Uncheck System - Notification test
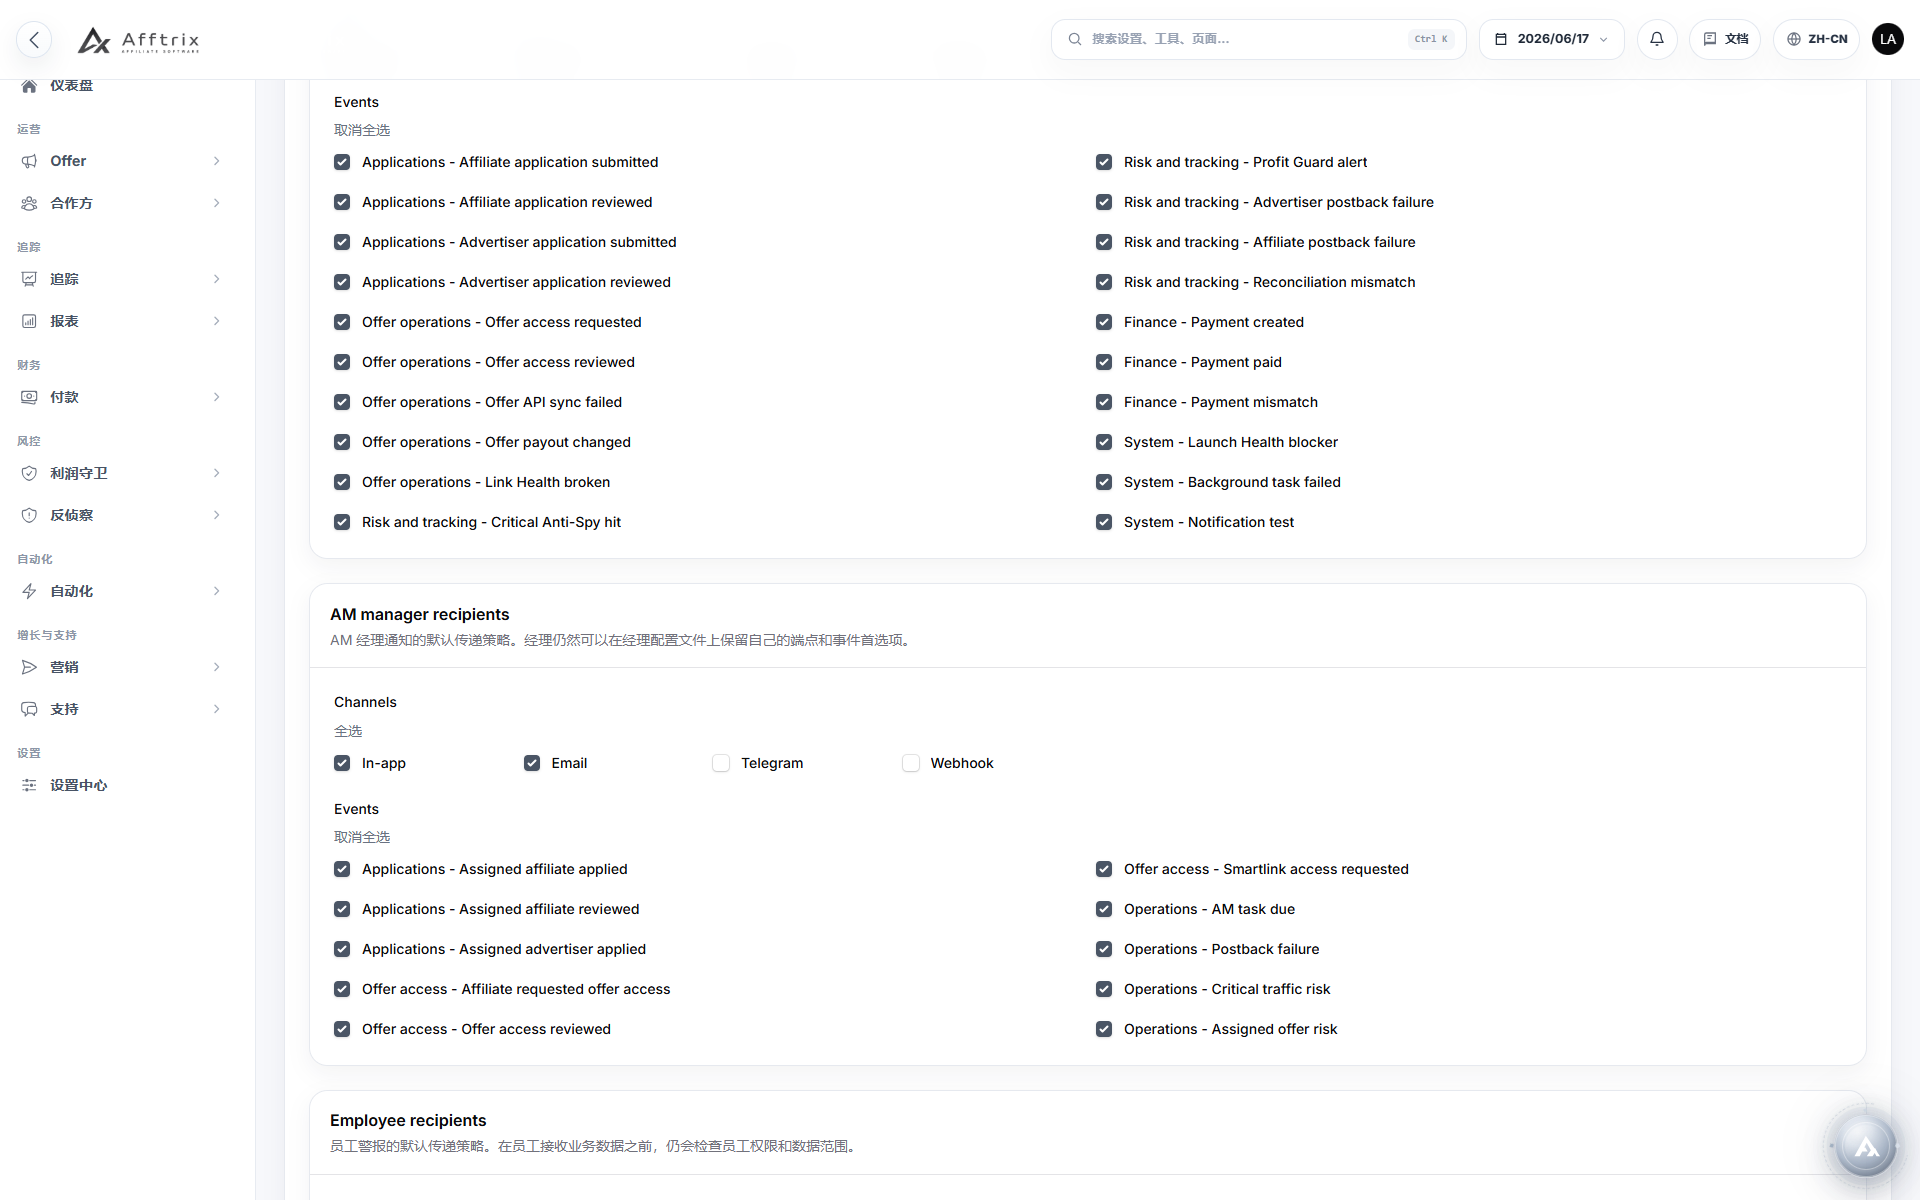 click(1104, 522)
